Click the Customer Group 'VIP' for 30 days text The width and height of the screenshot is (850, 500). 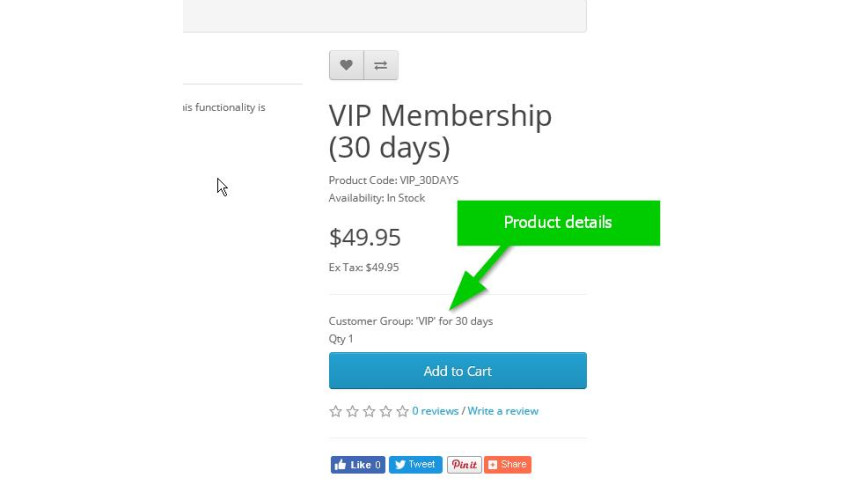pyautogui.click(x=410, y=321)
